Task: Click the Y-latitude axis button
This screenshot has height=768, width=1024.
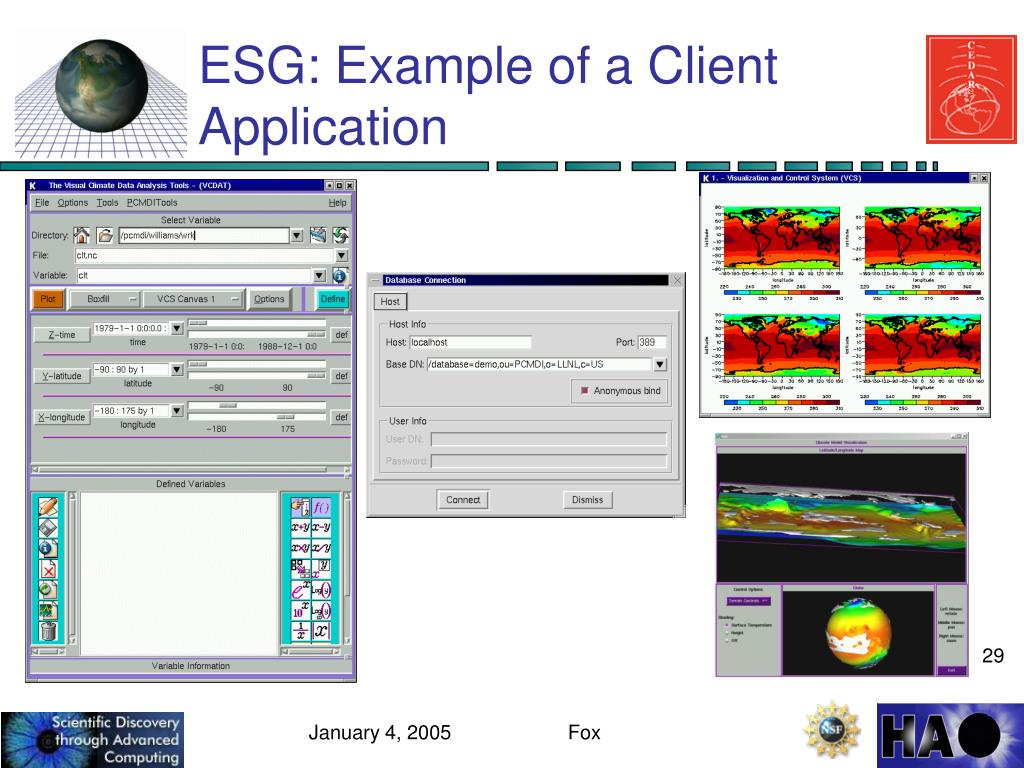Action: coord(62,376)
